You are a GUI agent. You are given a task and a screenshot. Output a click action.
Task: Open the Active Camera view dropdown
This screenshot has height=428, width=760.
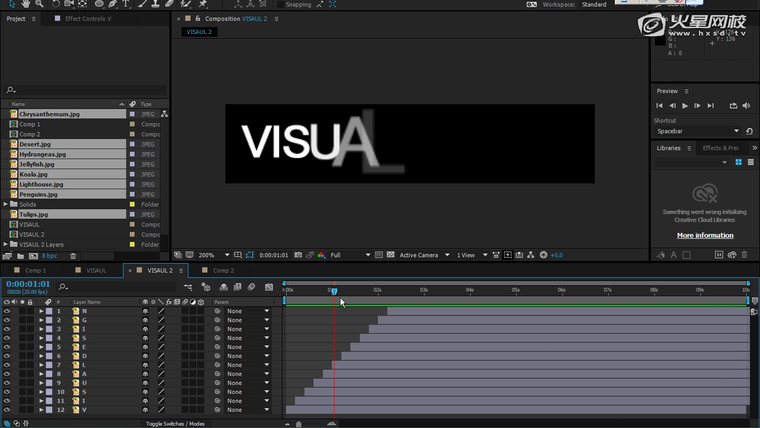tap(424, 255)
